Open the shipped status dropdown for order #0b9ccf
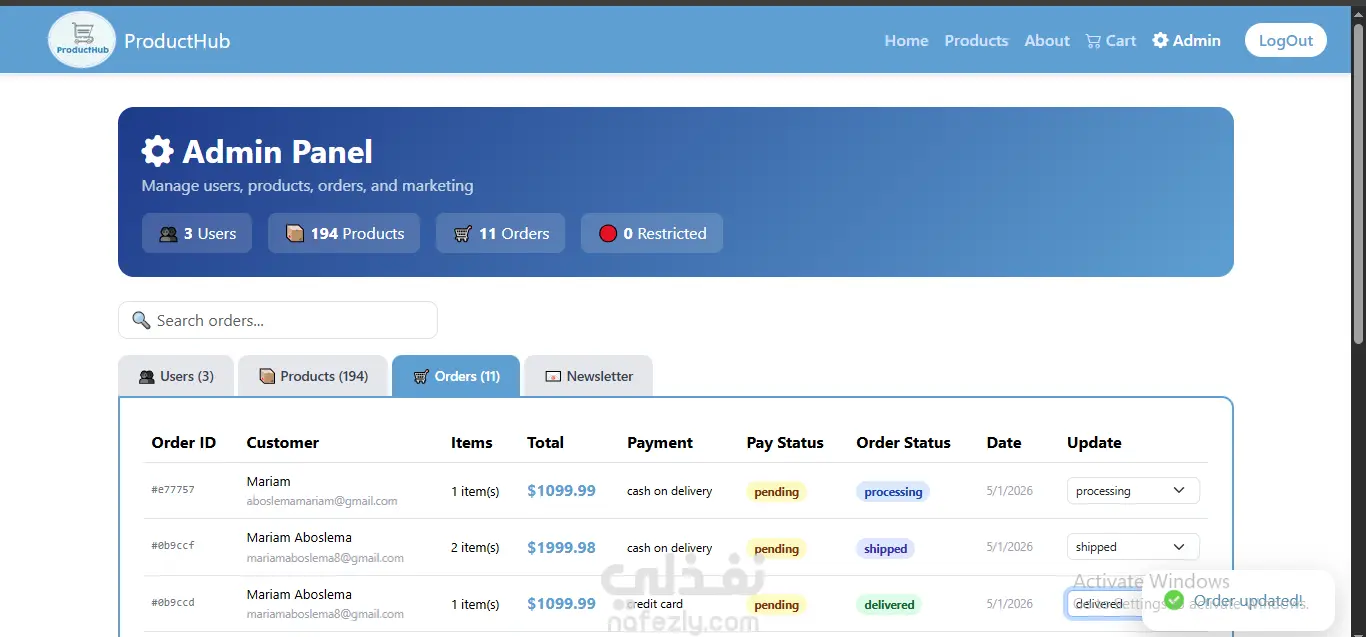 [x=1133, y=547]
